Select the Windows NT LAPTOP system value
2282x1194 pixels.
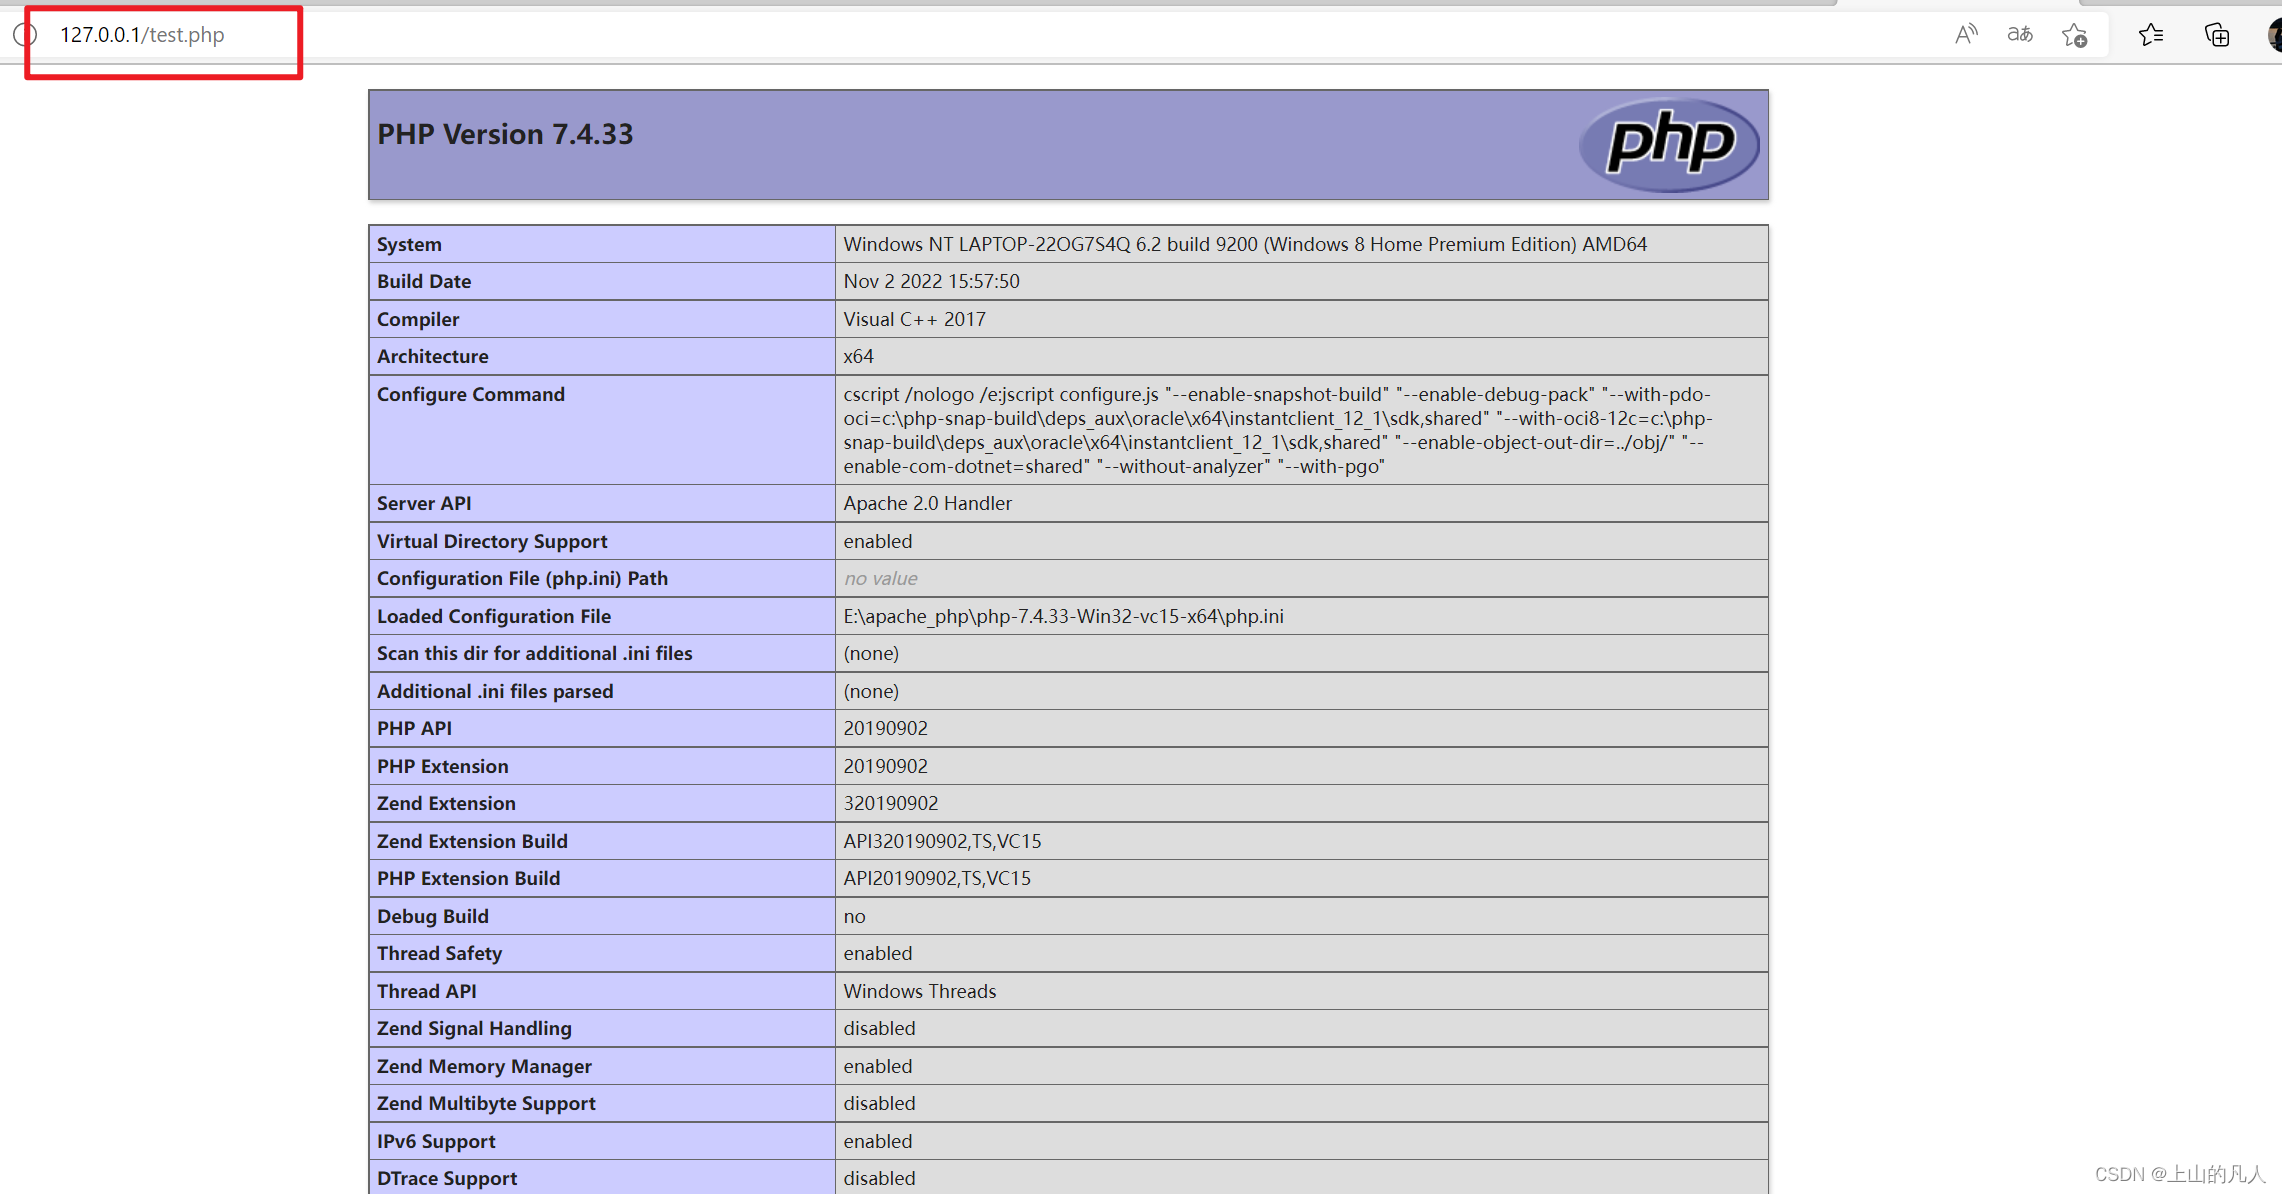point(1245,244)
